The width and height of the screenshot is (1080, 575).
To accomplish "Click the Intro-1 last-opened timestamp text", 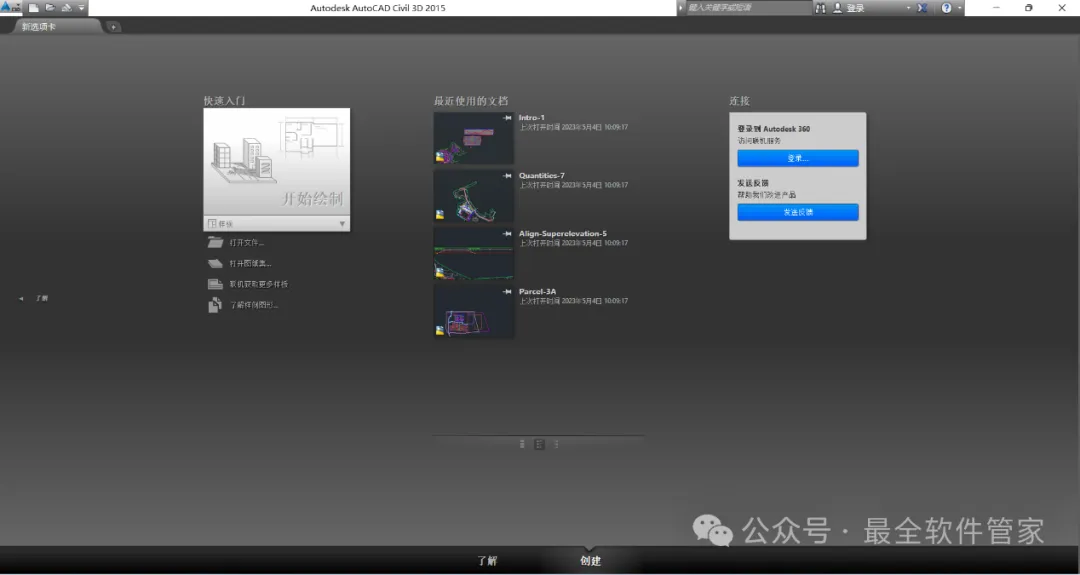I will click(573, 127).
